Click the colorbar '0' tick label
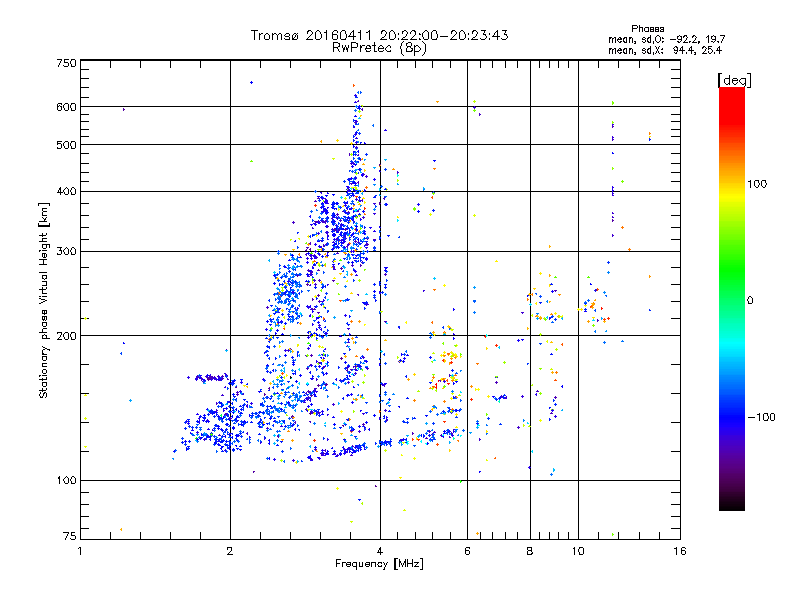 tap(750, 301)
